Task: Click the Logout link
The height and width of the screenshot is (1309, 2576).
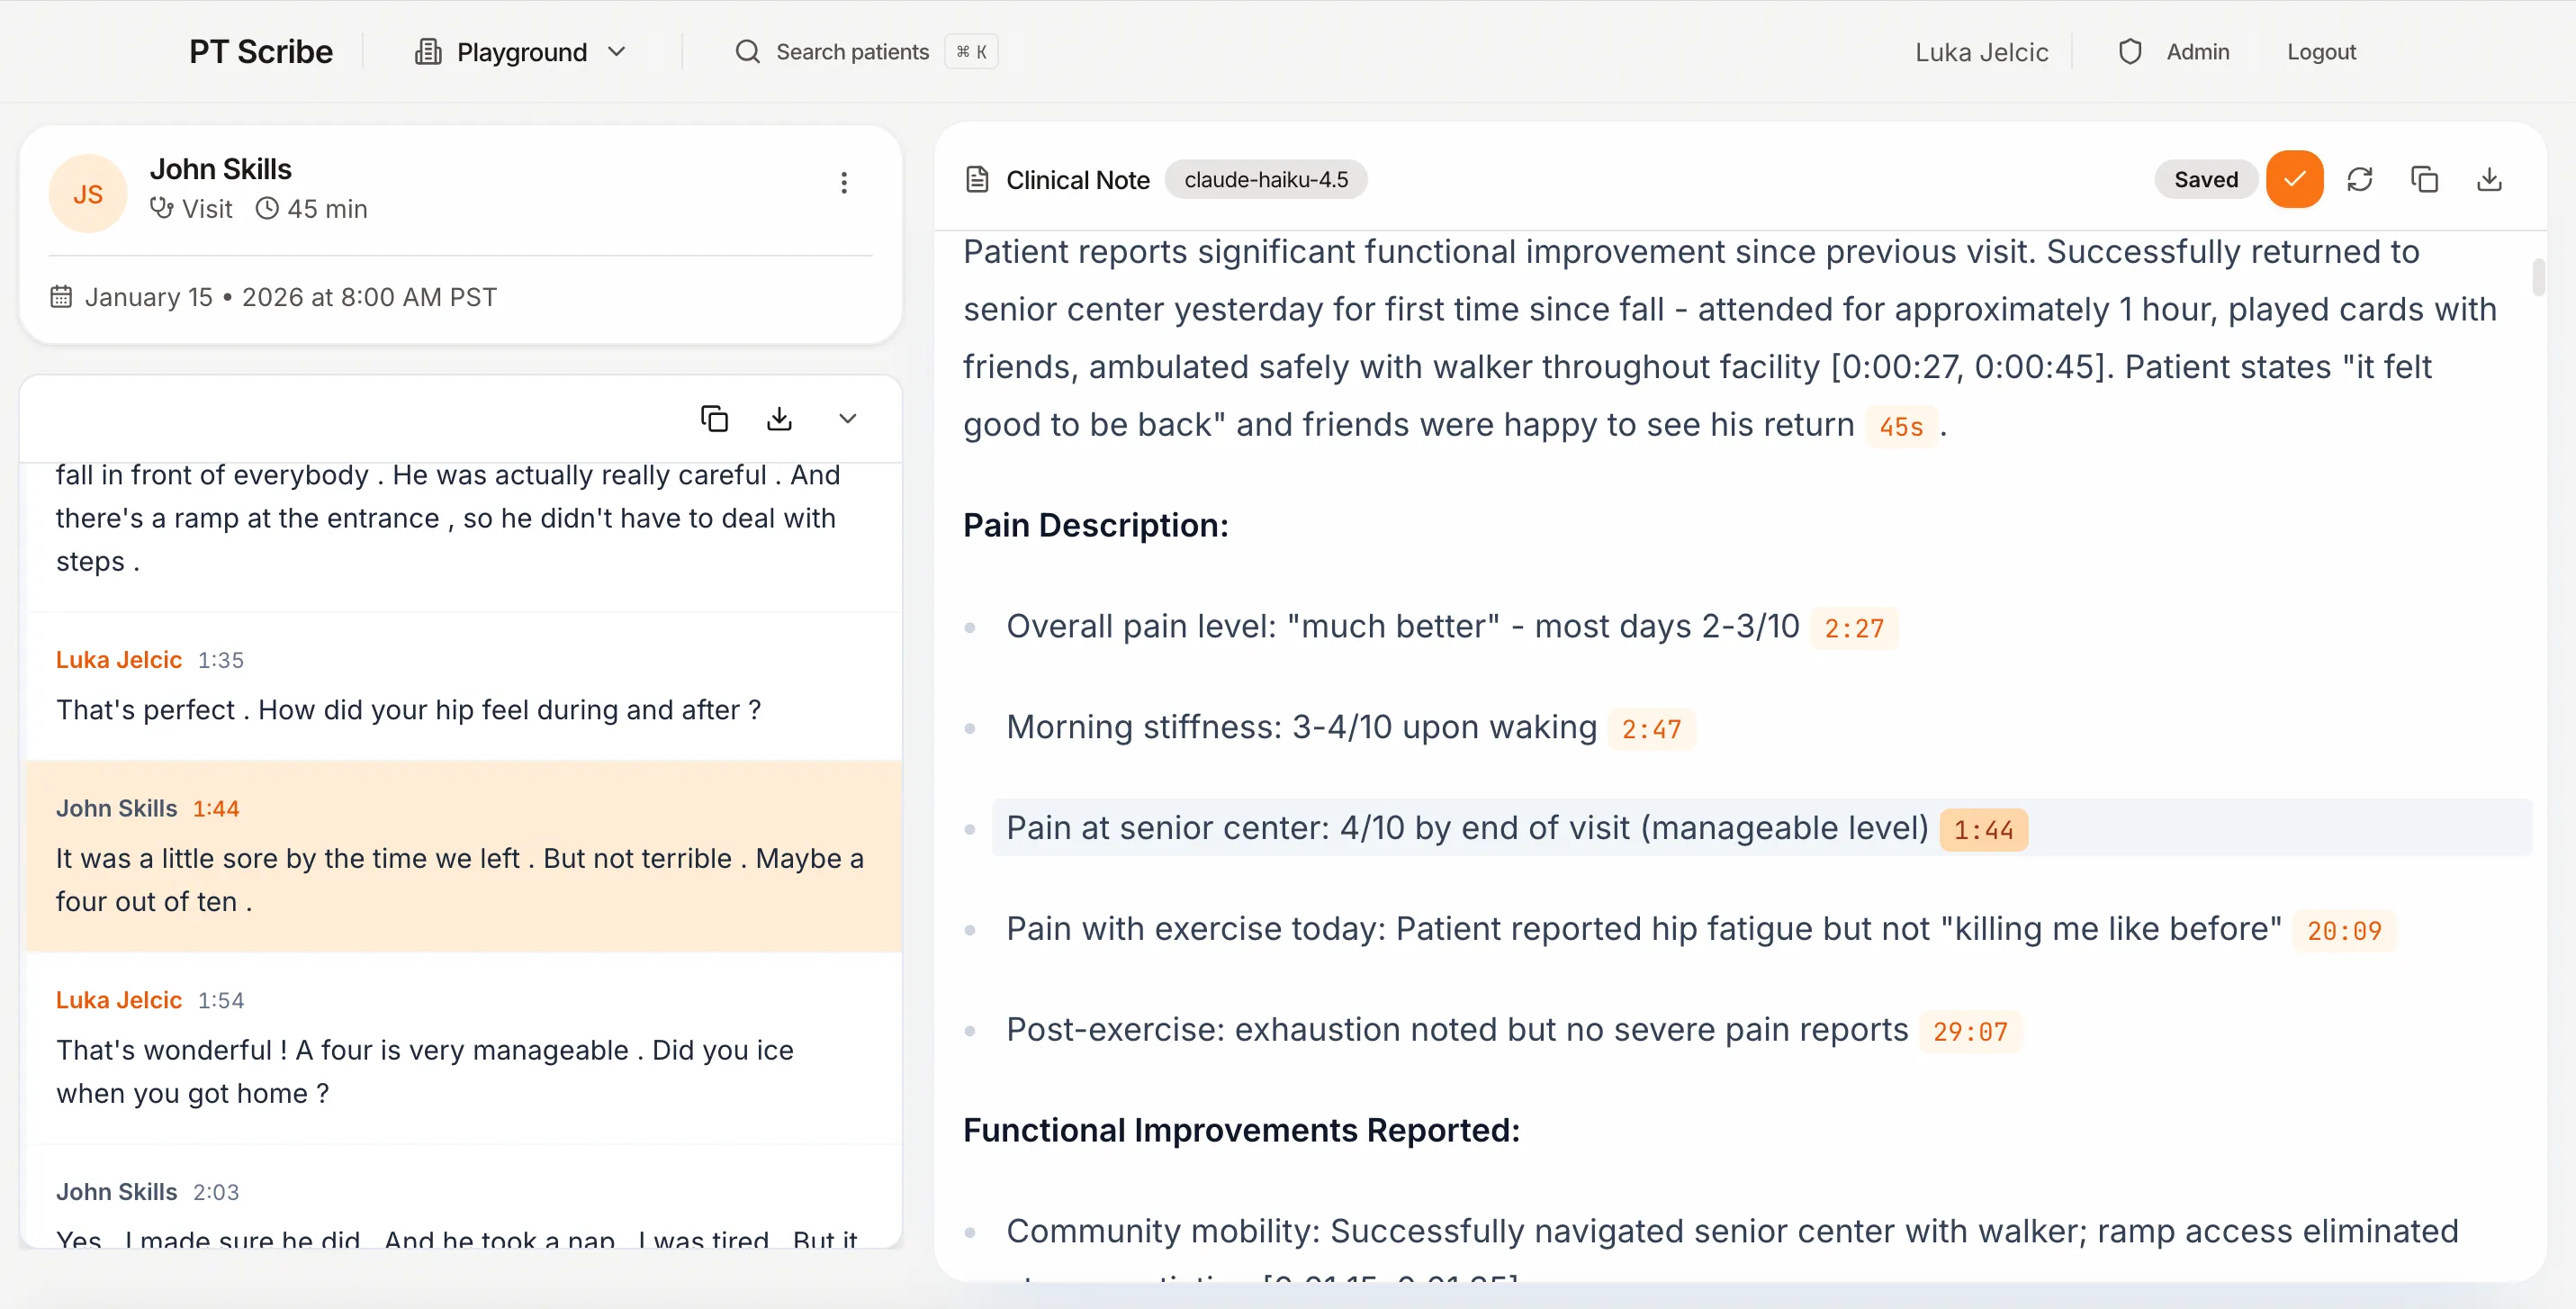Action: point(2320,52)
